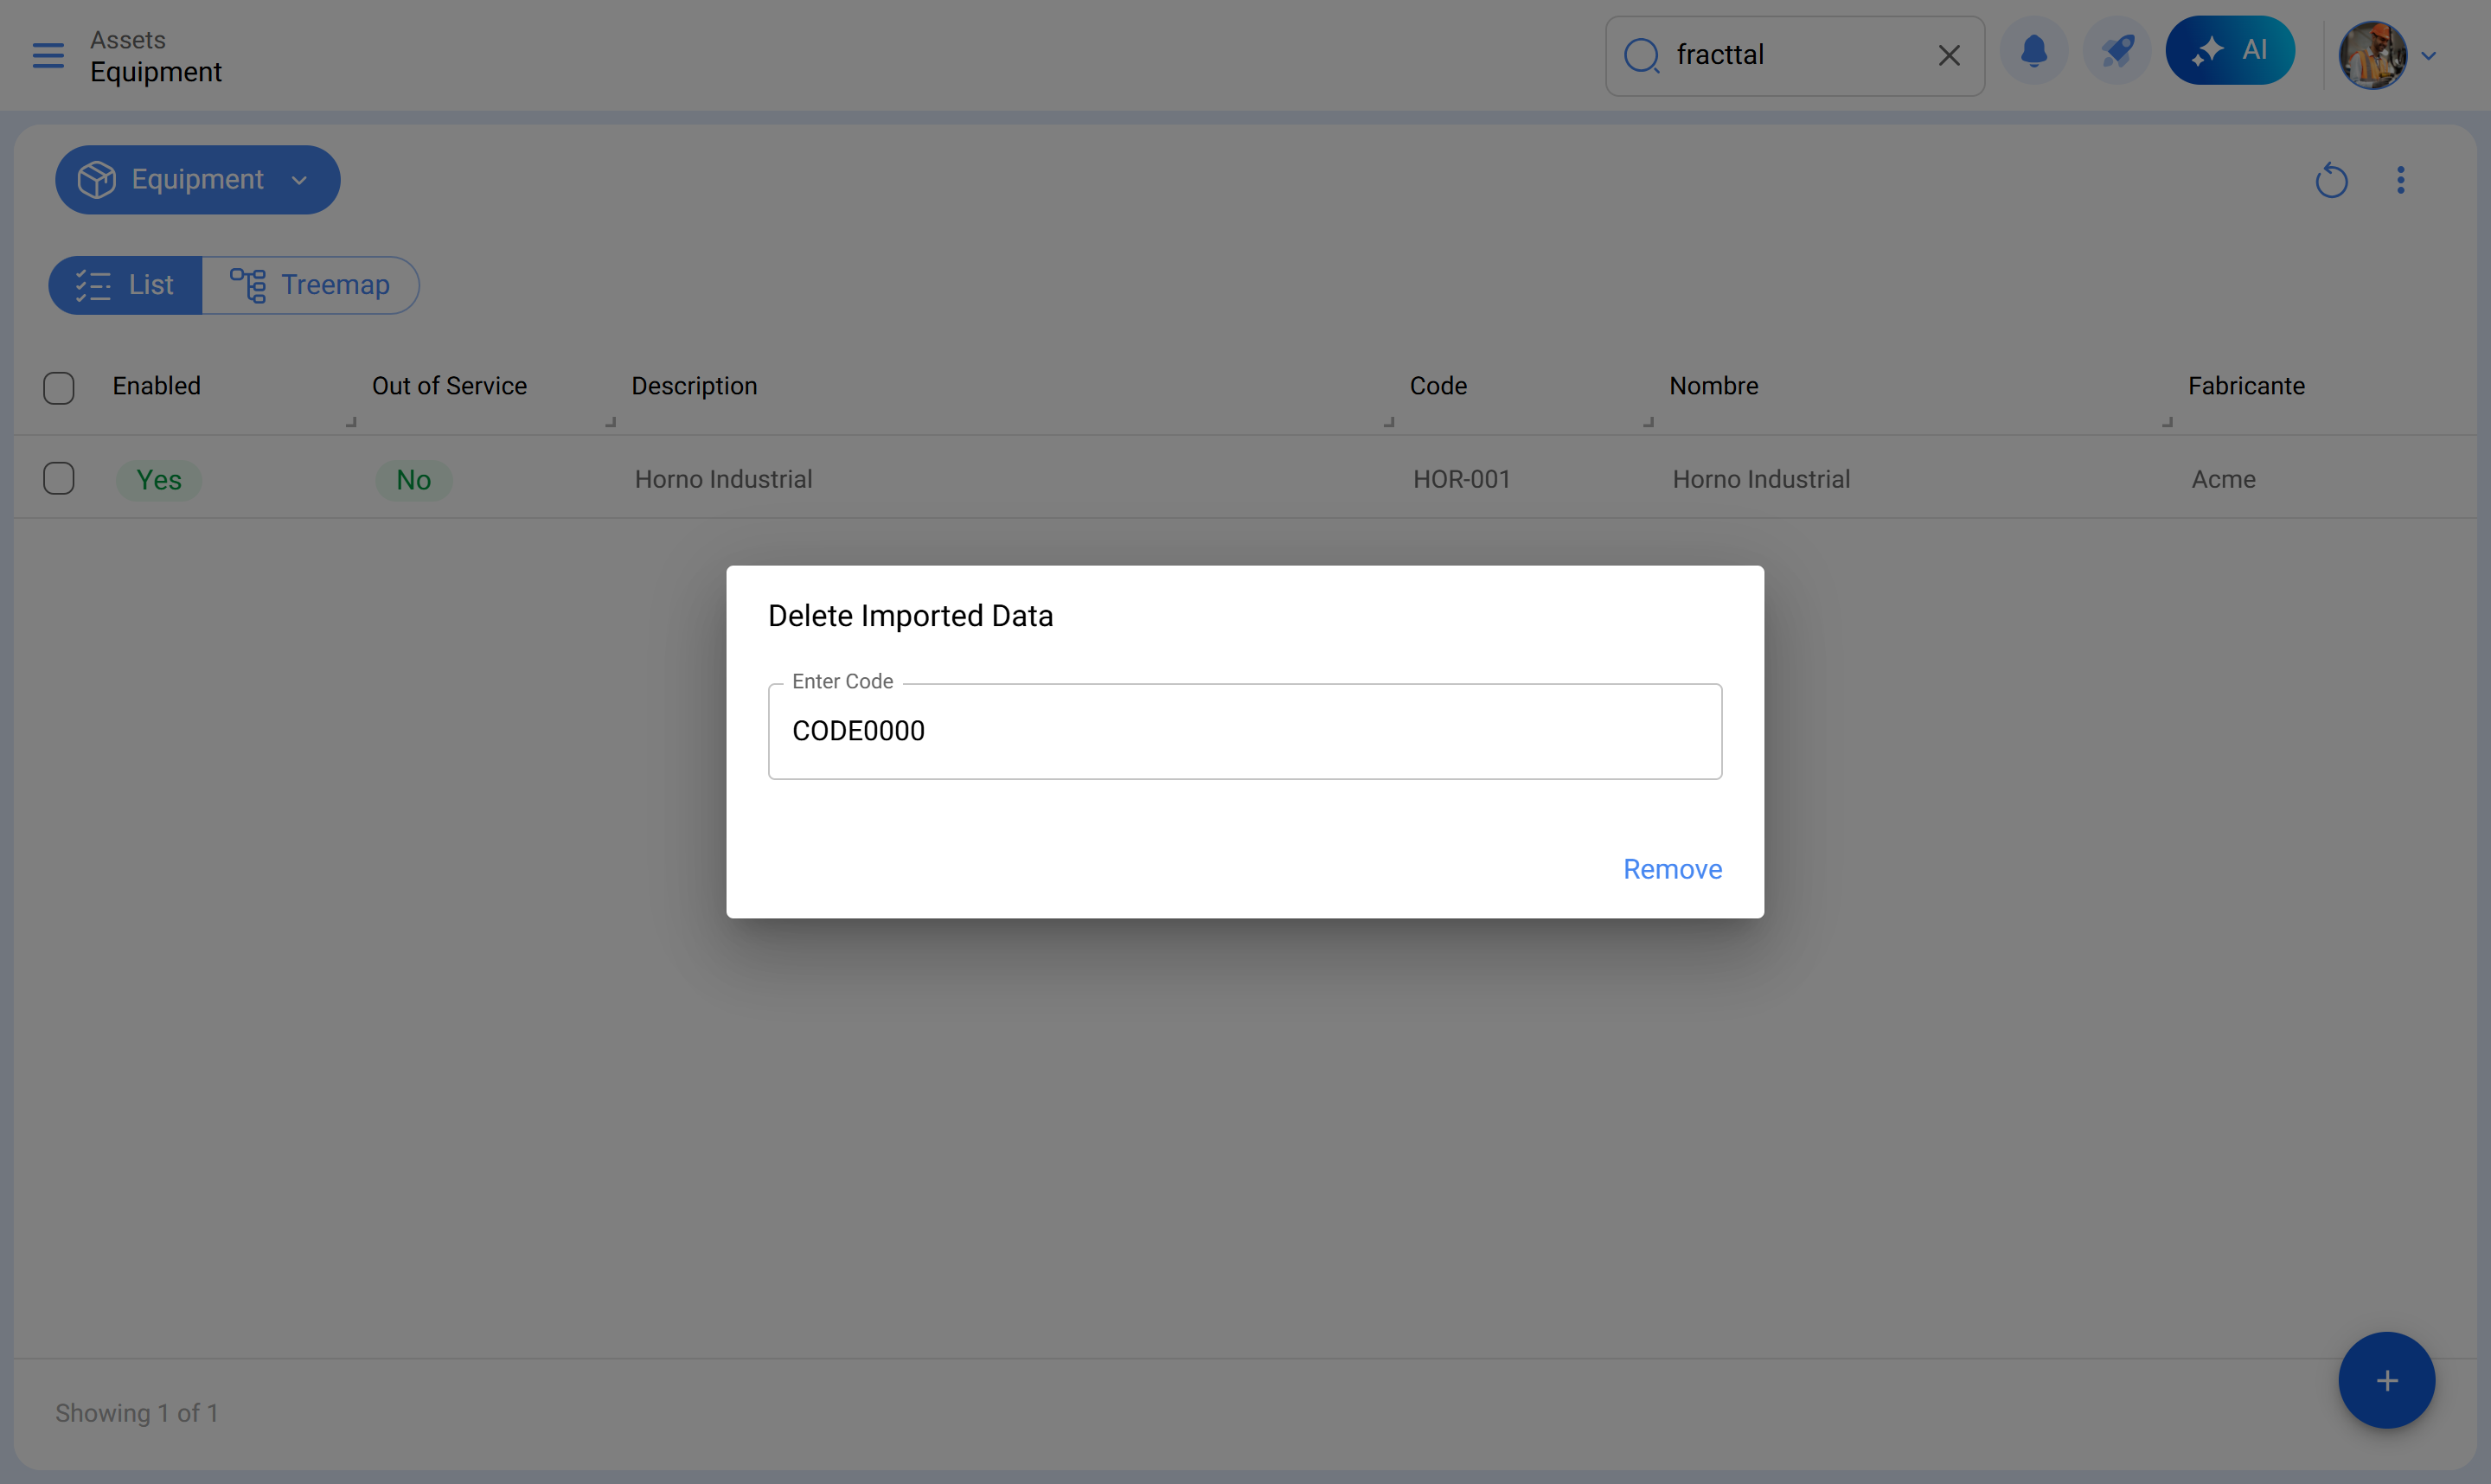Viewport: 2491px width, 1484px height.
Task: Click into the Enter Code field
Action: (1244, 732)
